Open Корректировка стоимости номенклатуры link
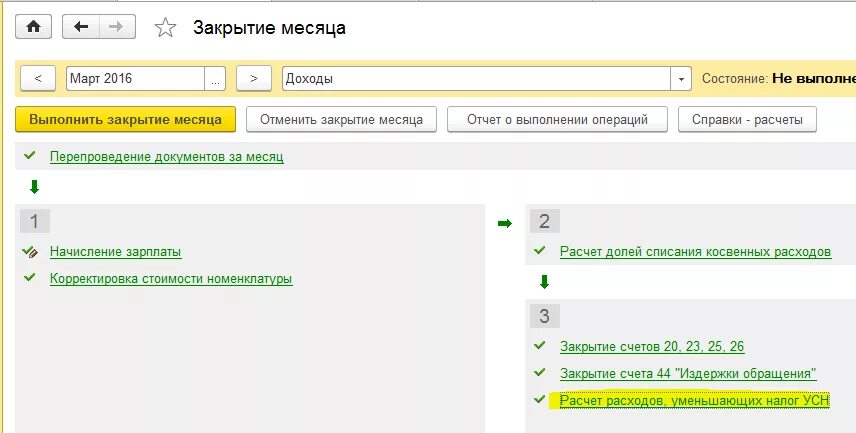Image resolution: width=856 pixels, height=433 pixels. click(x=171, y=278)
